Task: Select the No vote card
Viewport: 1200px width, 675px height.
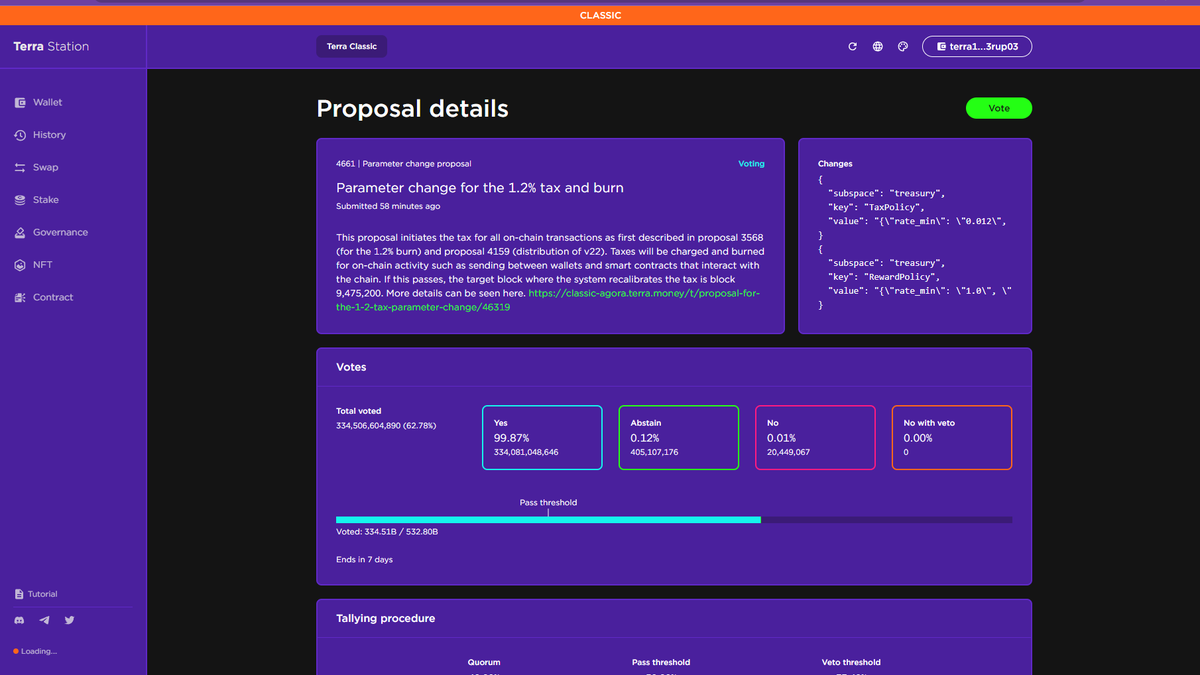Action: (x=815, y=437)
